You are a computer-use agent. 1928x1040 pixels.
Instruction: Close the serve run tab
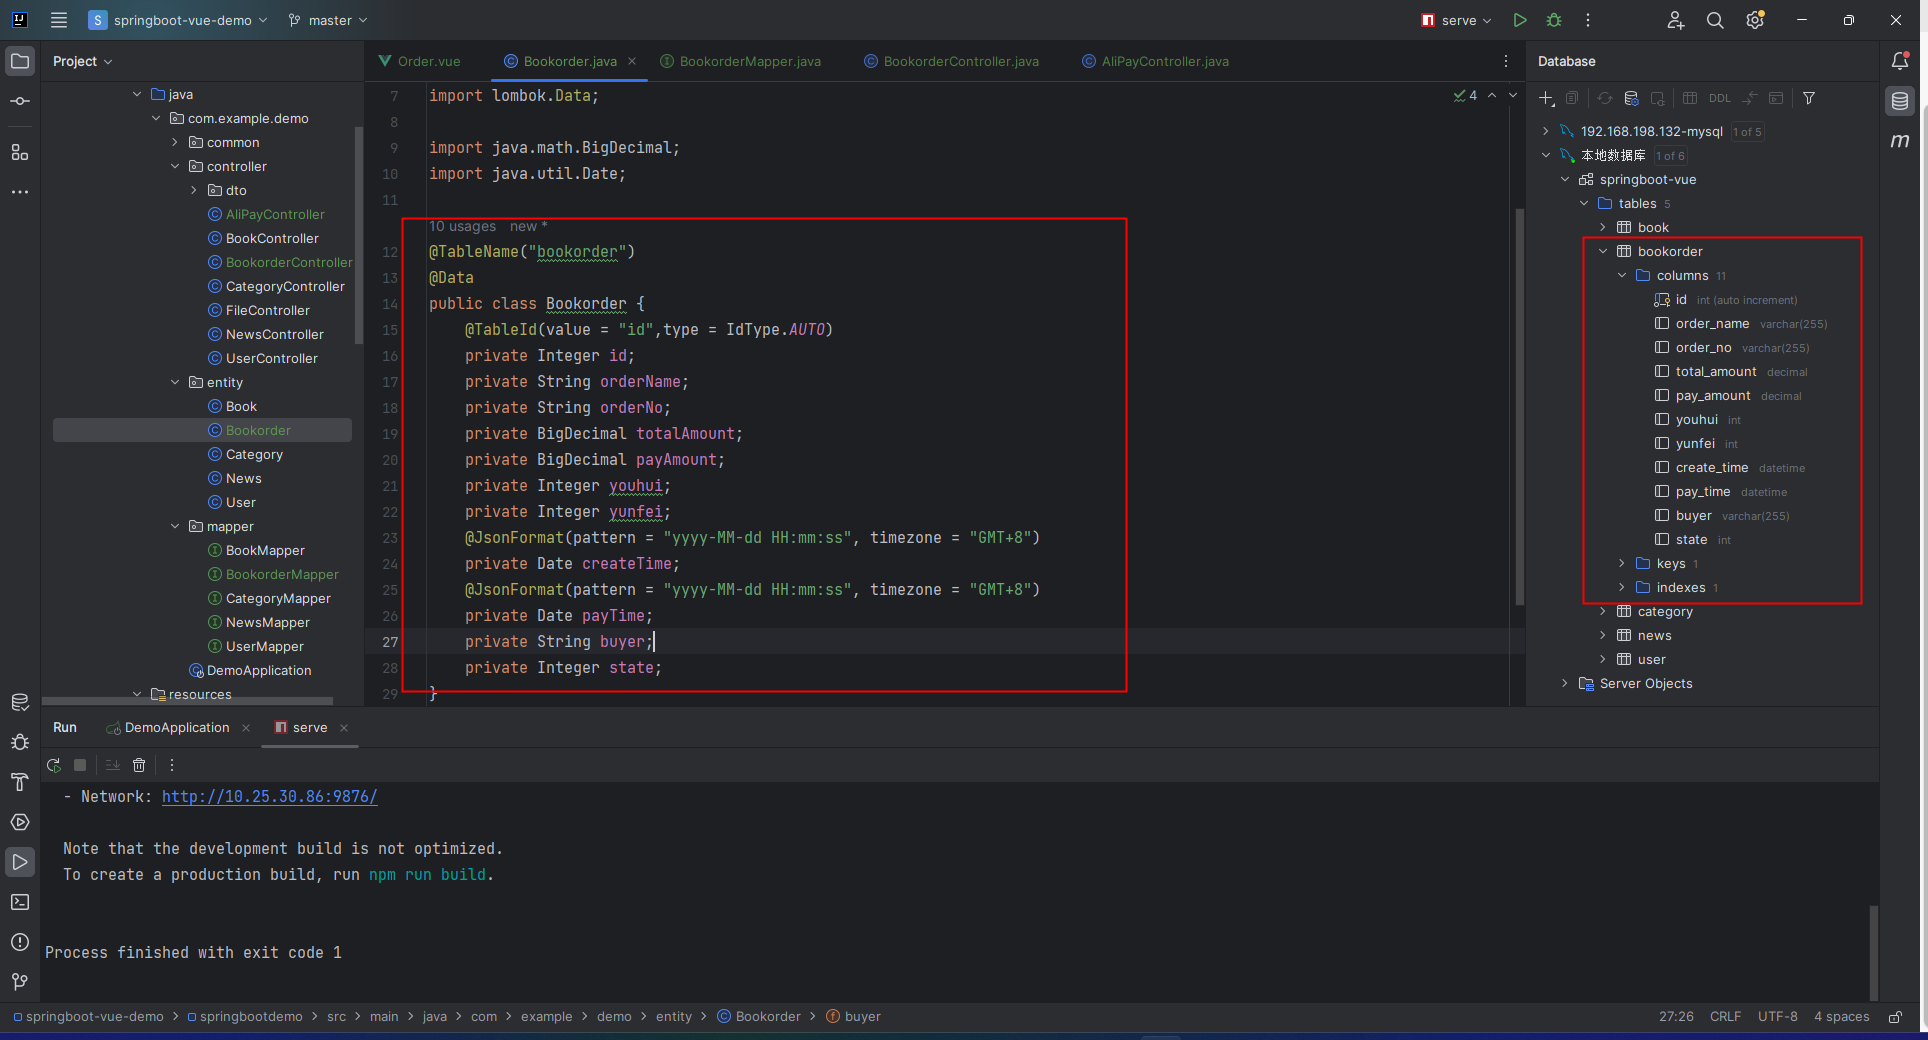(344, 728)
